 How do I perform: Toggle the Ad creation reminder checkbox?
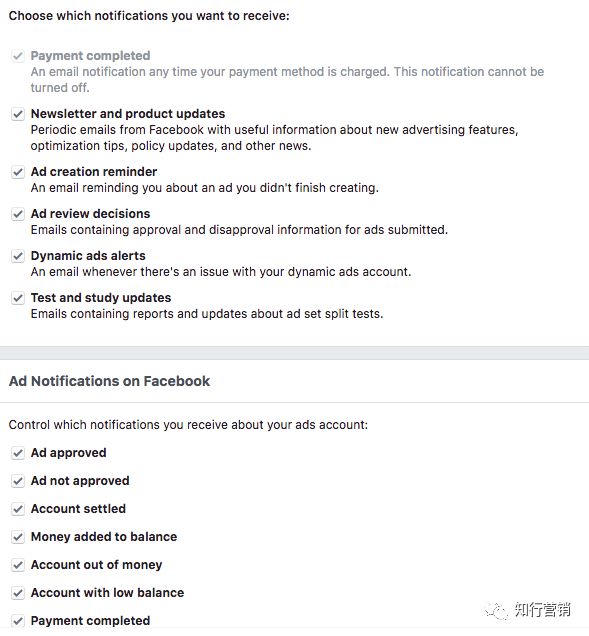(x=18, y=172)
